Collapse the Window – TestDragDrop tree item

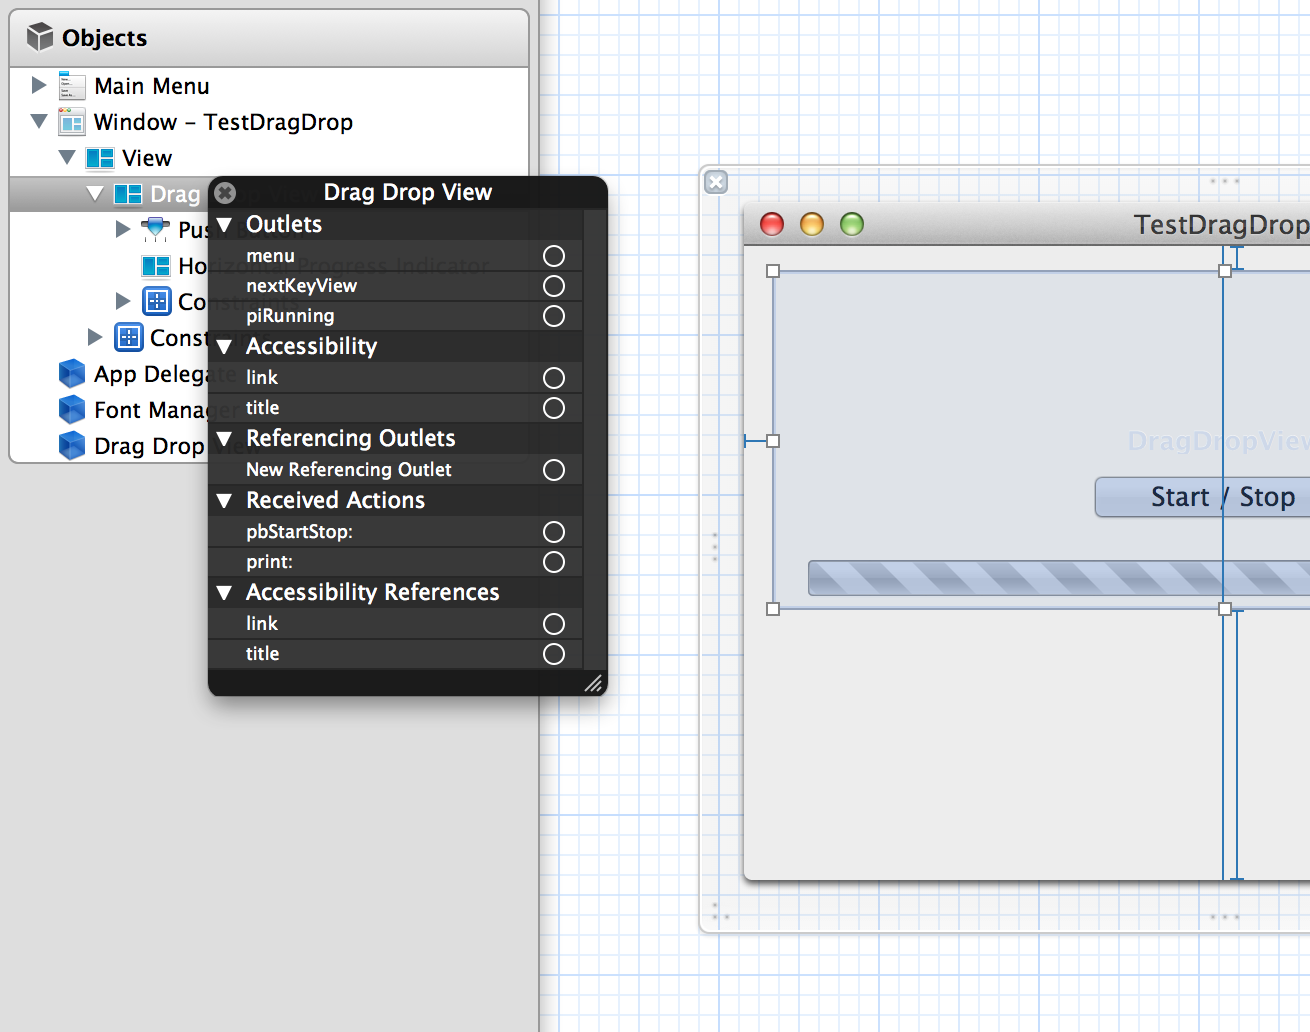39,121
